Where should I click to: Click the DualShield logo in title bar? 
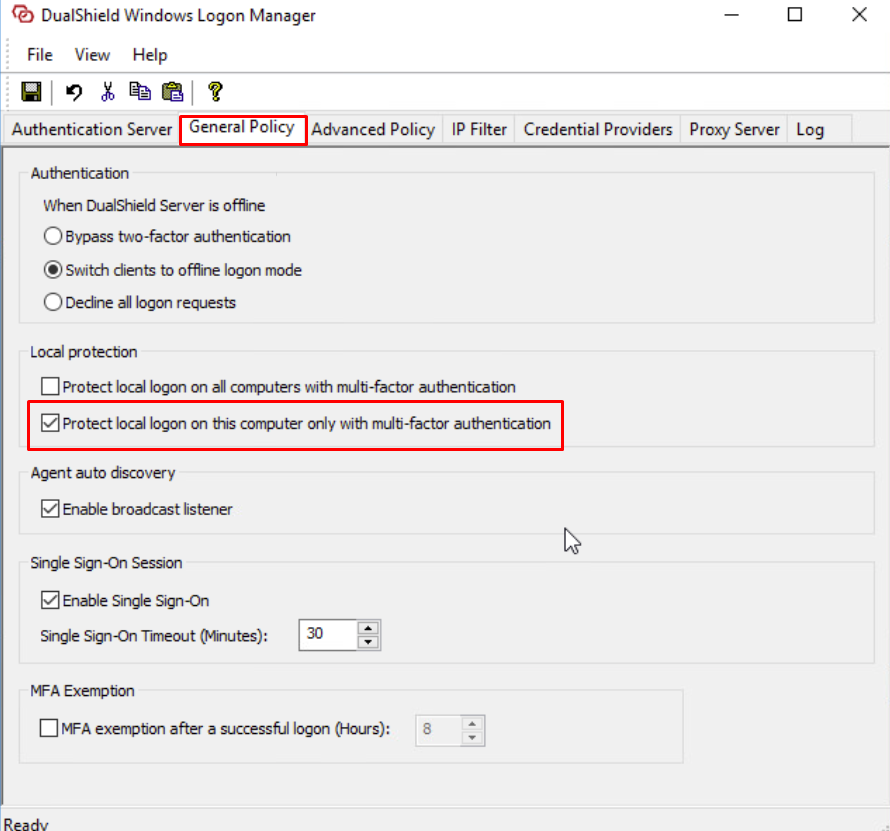click(23, 14)
